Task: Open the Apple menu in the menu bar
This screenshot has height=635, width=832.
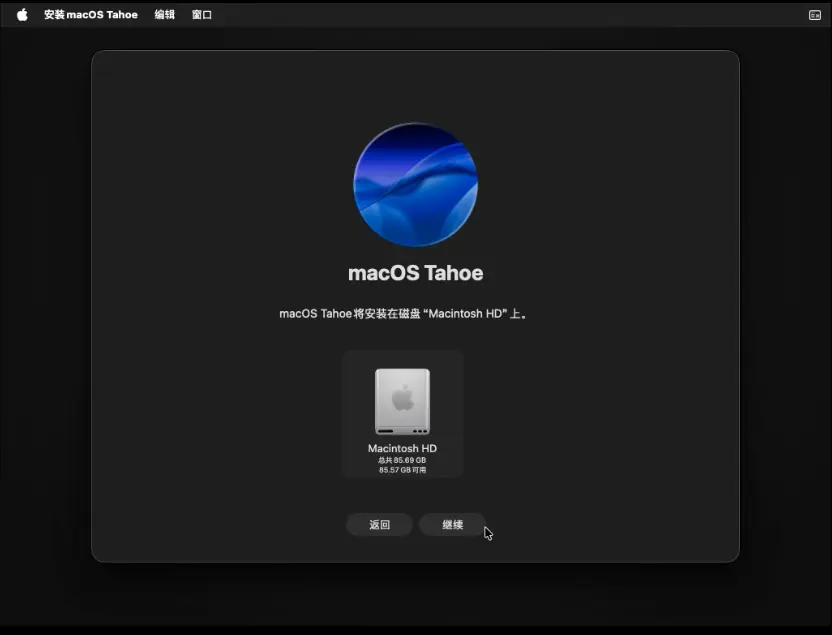Action: point(22,15)
